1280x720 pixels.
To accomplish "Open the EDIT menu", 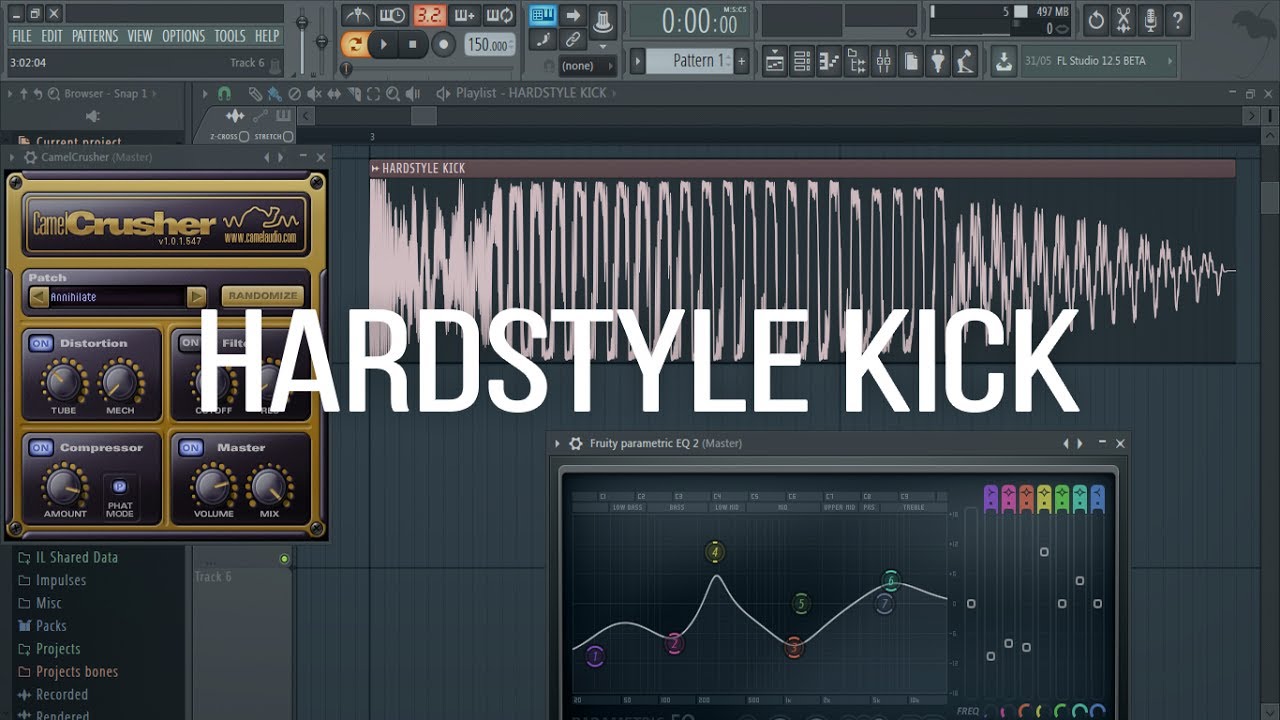I will 52,36.
